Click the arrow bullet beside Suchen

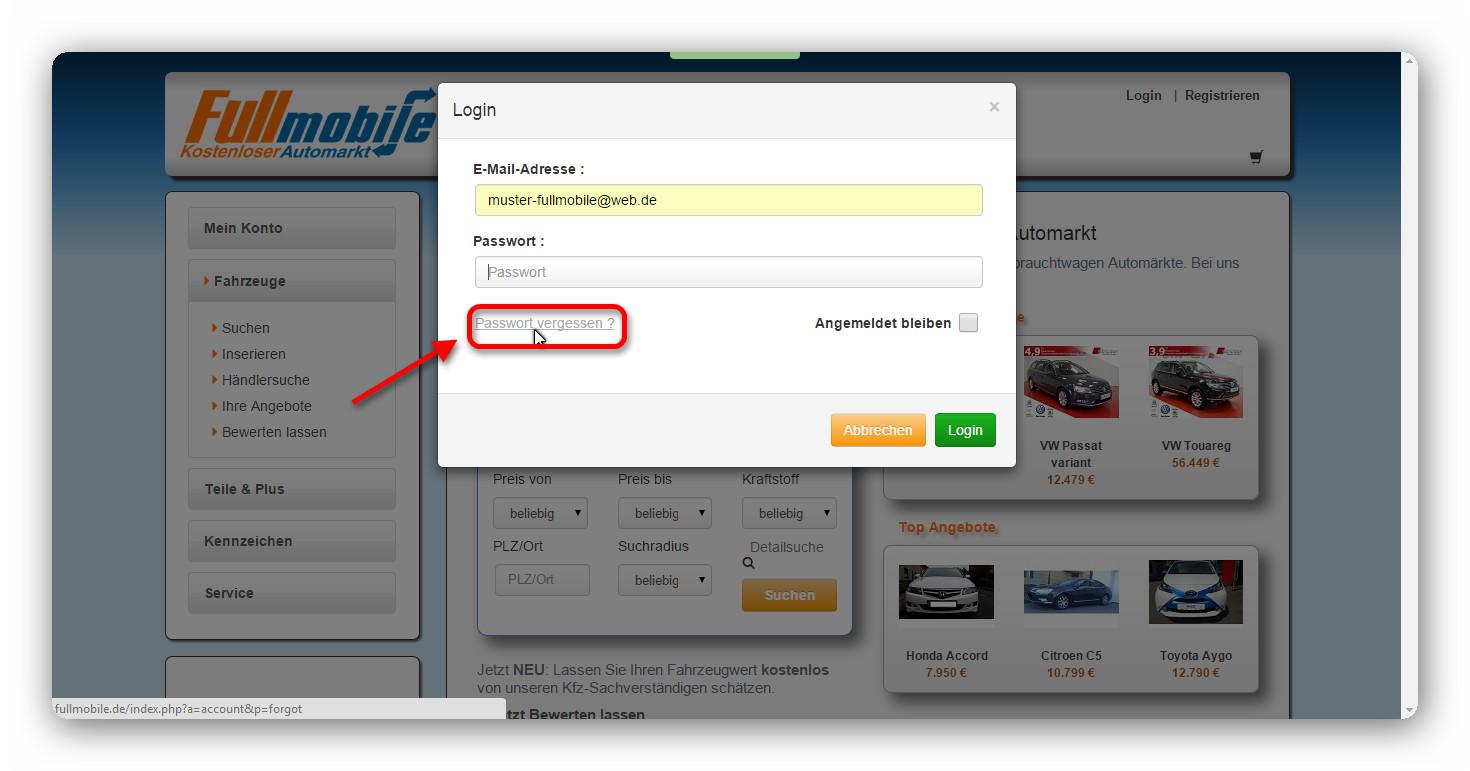point(214,327)
